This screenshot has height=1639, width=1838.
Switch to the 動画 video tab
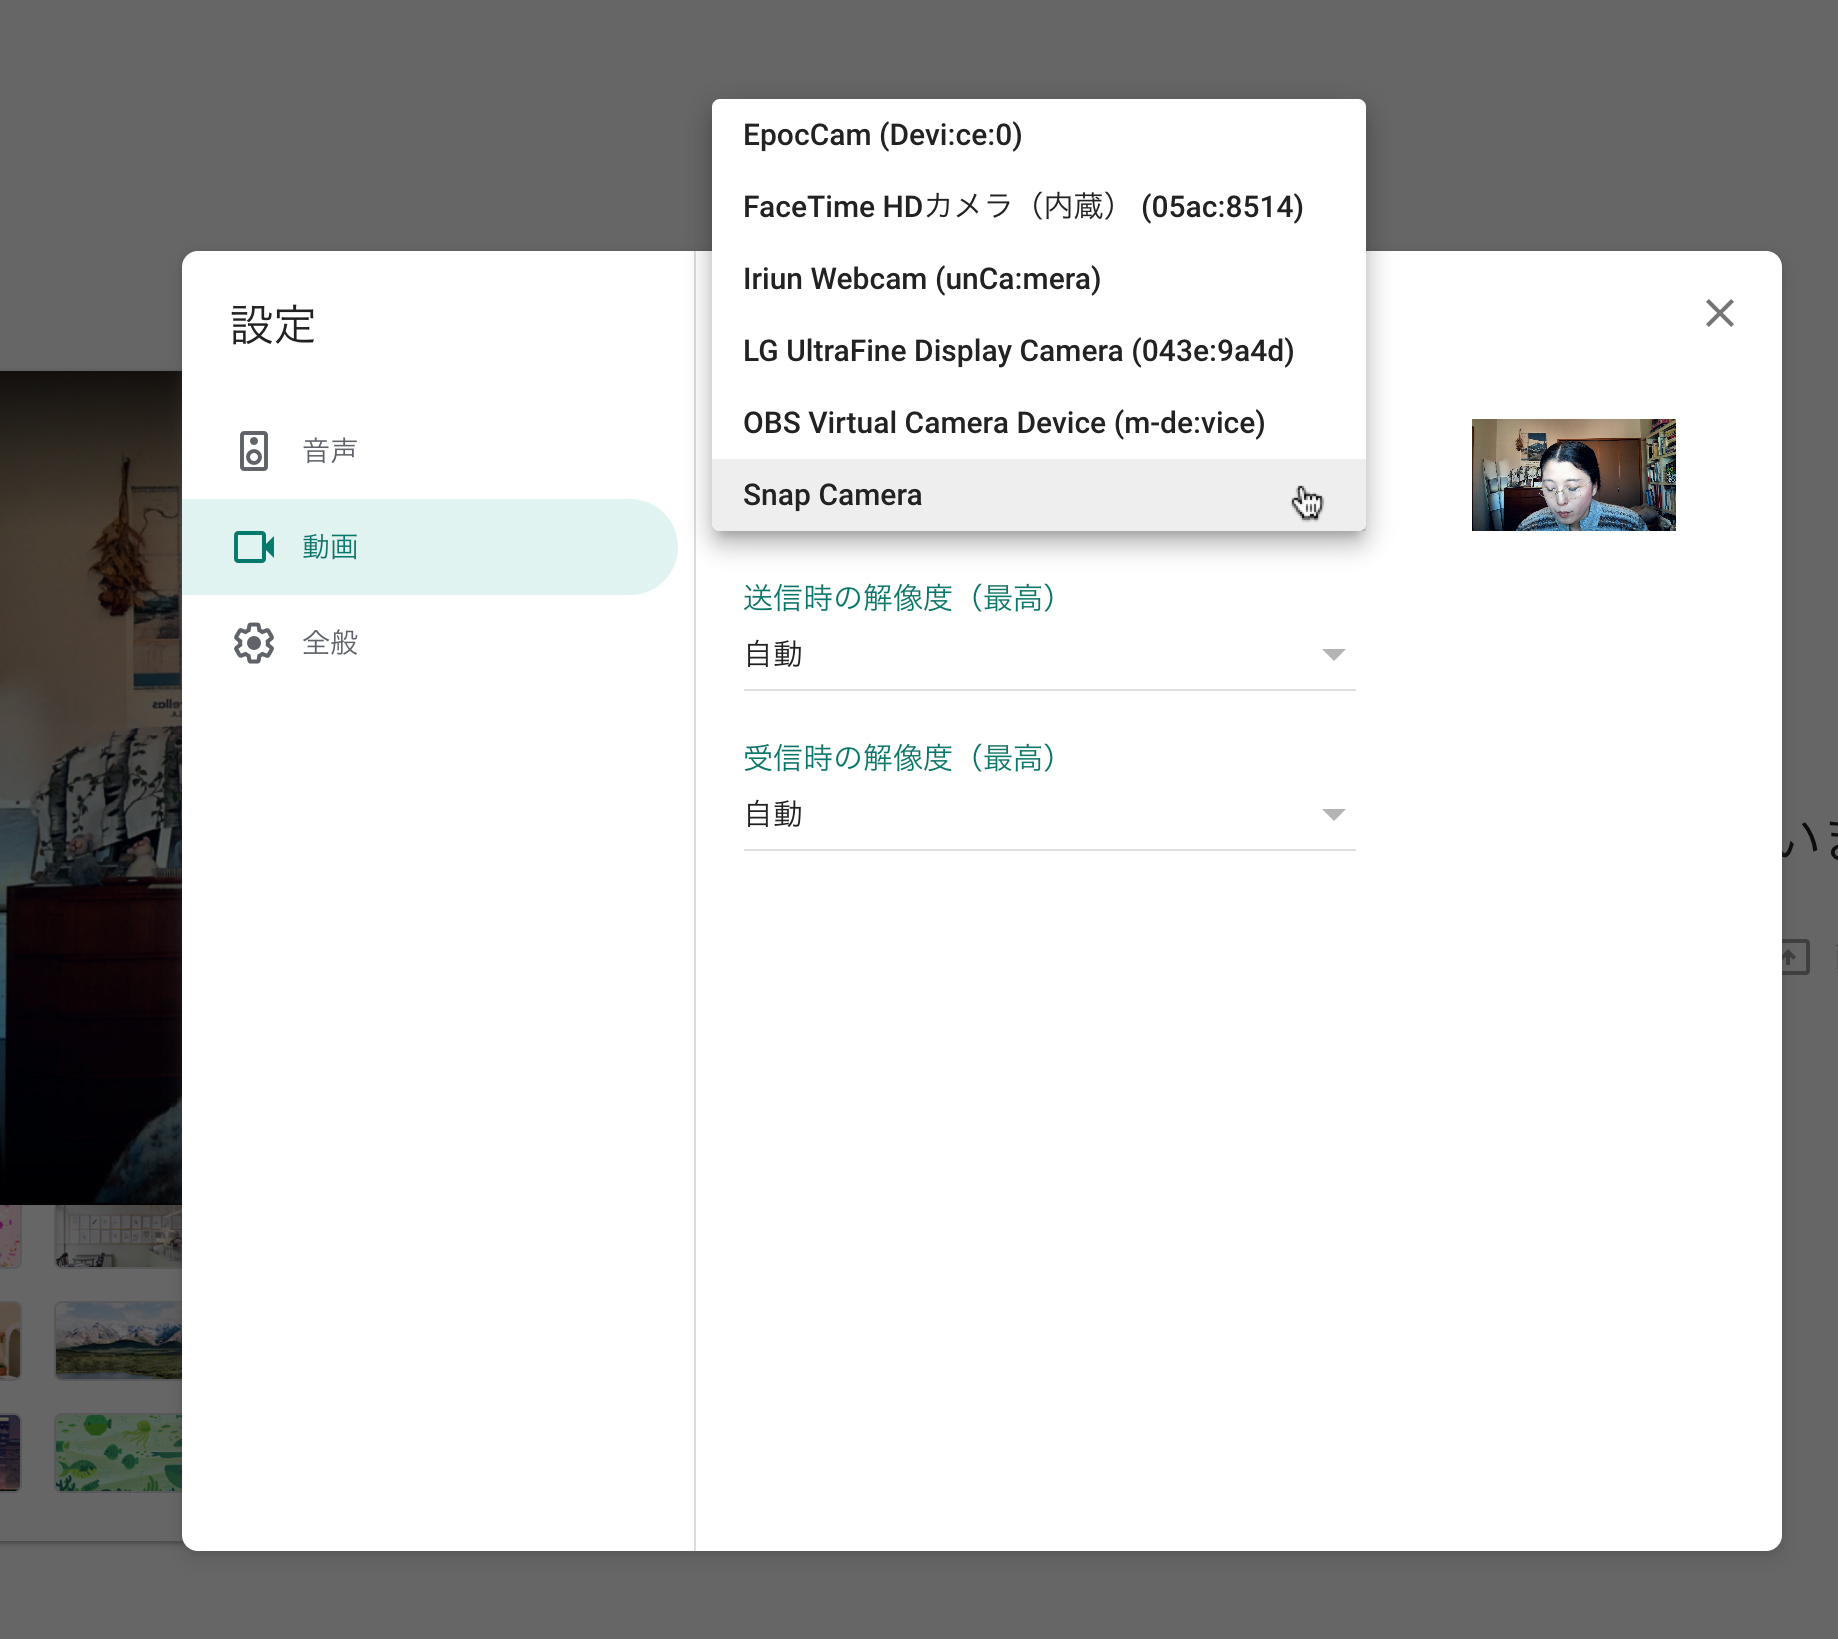pos(430,547)
